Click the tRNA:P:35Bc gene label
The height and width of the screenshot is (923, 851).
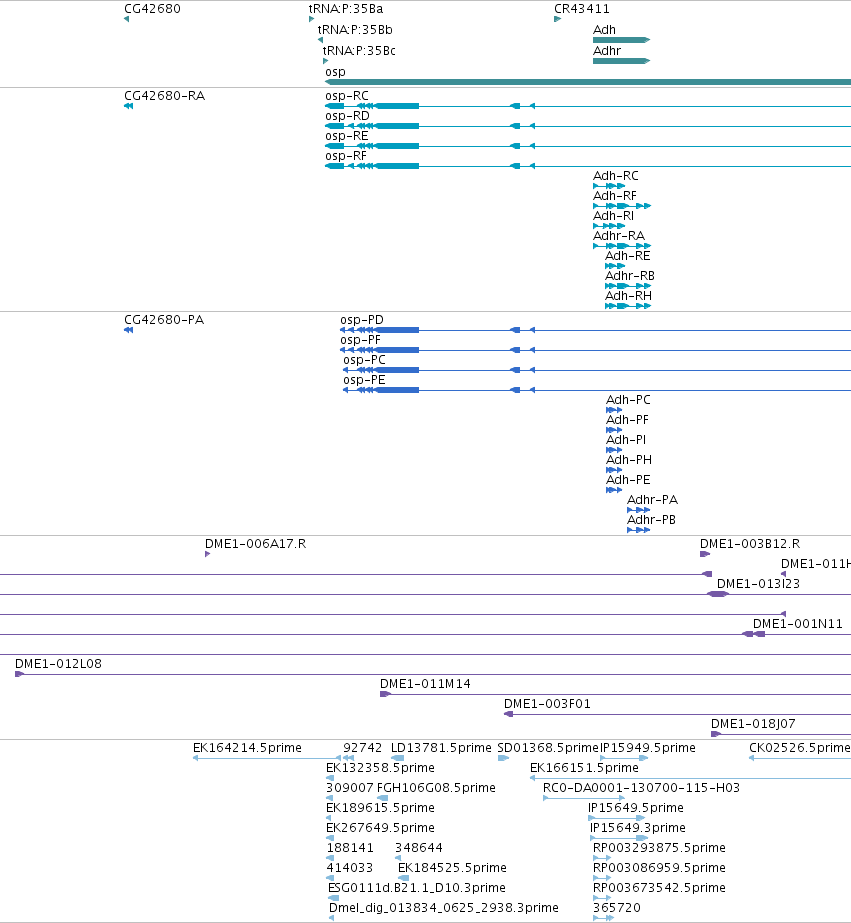coord(359,51)
